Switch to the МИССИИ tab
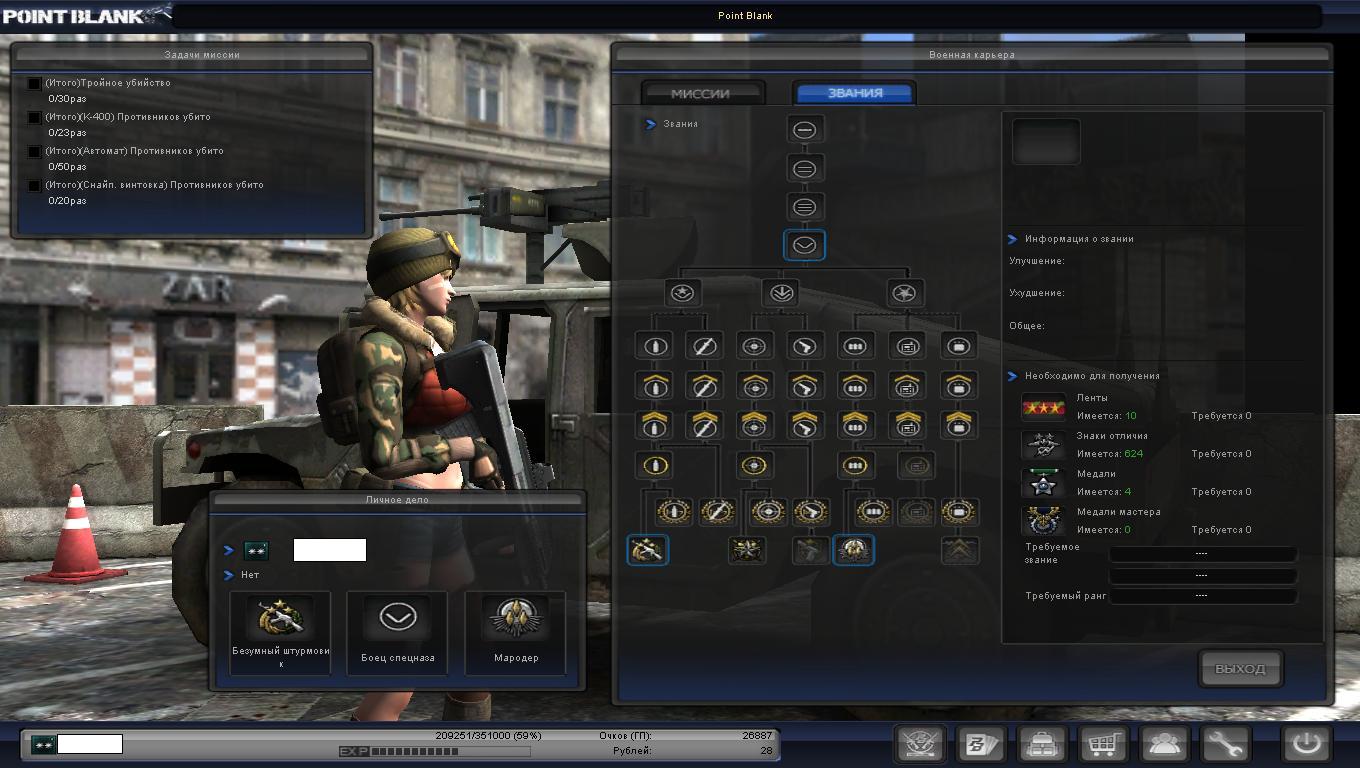Image resolution: width=1360 pixels, height=768 pixels. (x=700, y=93)
